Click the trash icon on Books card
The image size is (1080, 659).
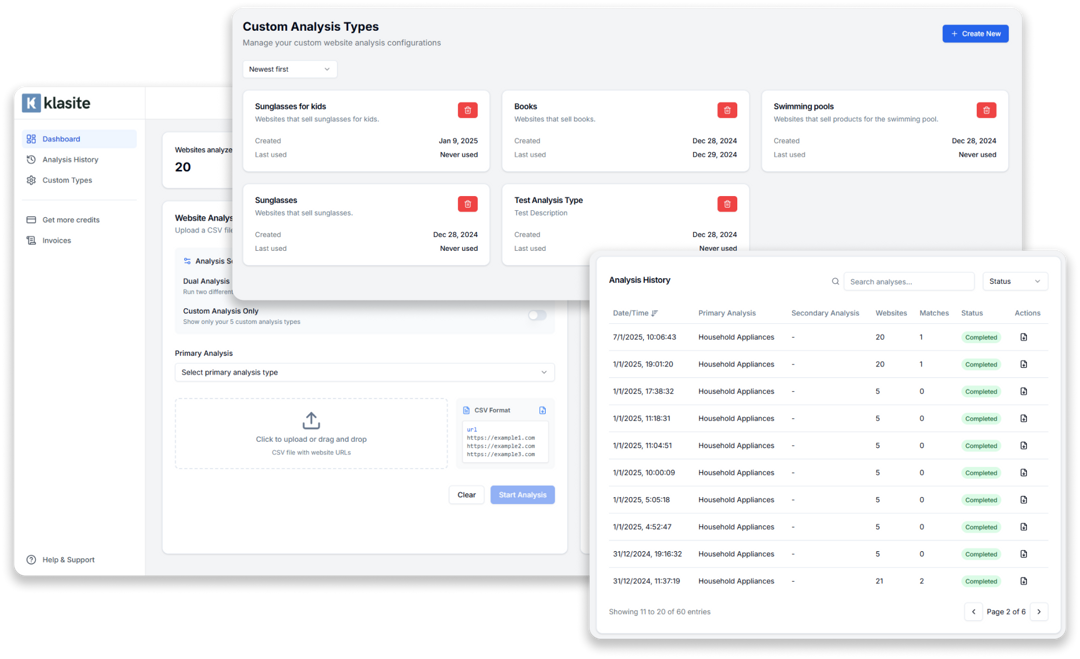[727, 110]
